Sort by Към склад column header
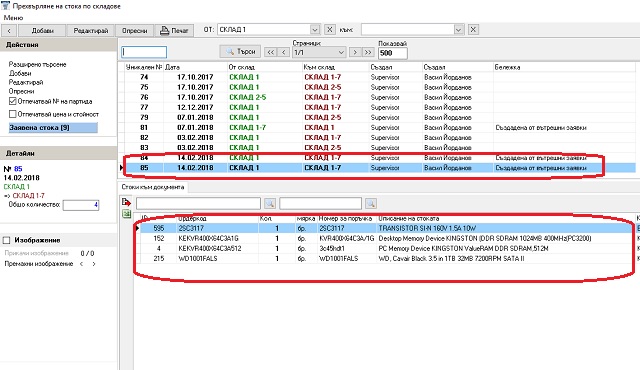640x370 pixels. 335,67
